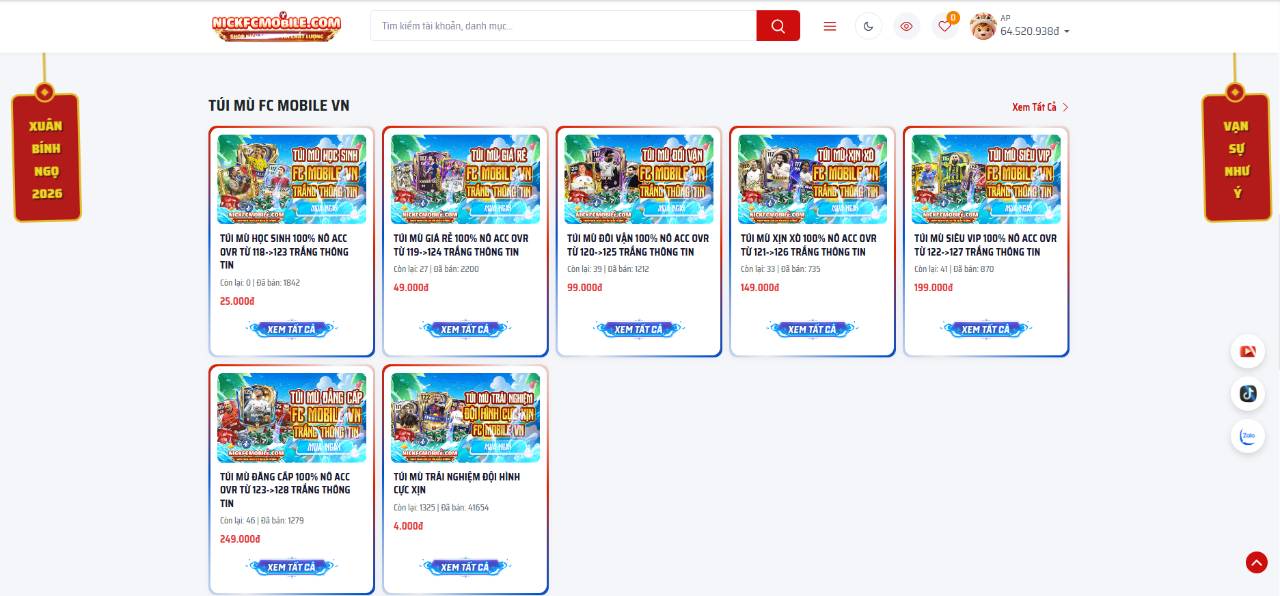Click Xem Tất Cả under Học Sinh card
This screenshot has width=1280, height=596.
[x=291, y=329]
